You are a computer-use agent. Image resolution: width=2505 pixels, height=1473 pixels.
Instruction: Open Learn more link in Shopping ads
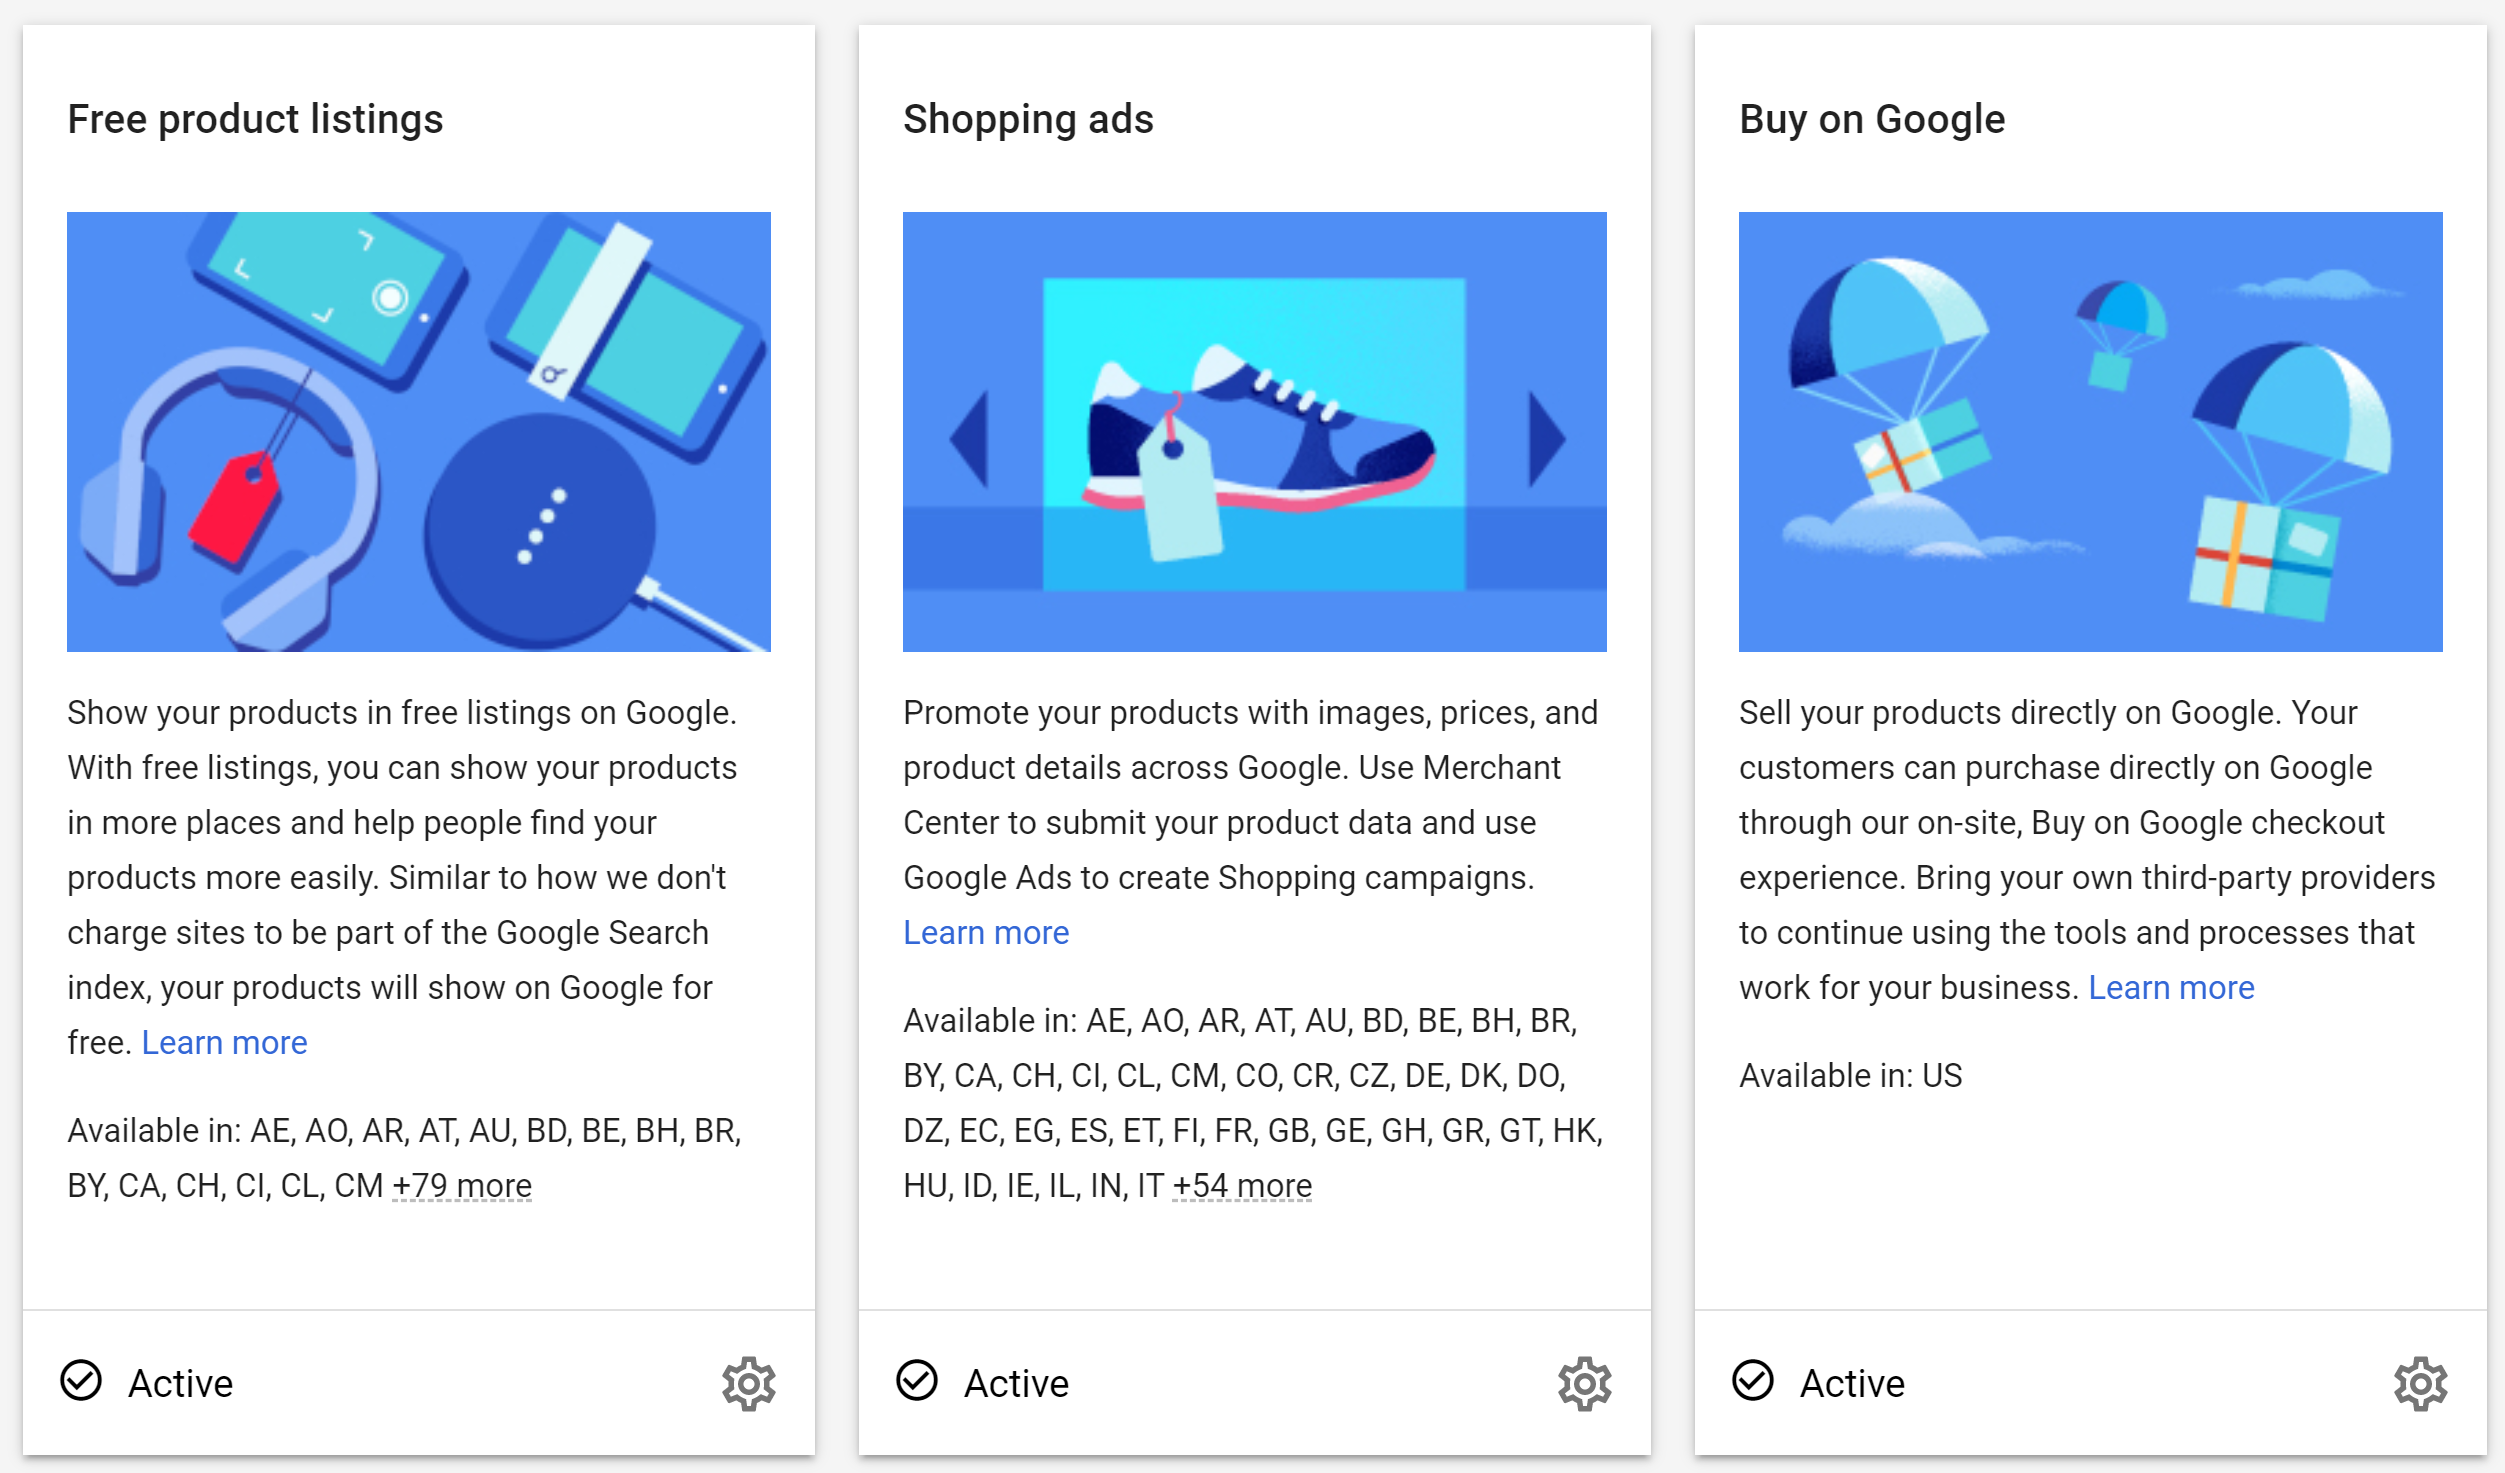[x=986, y=933]
